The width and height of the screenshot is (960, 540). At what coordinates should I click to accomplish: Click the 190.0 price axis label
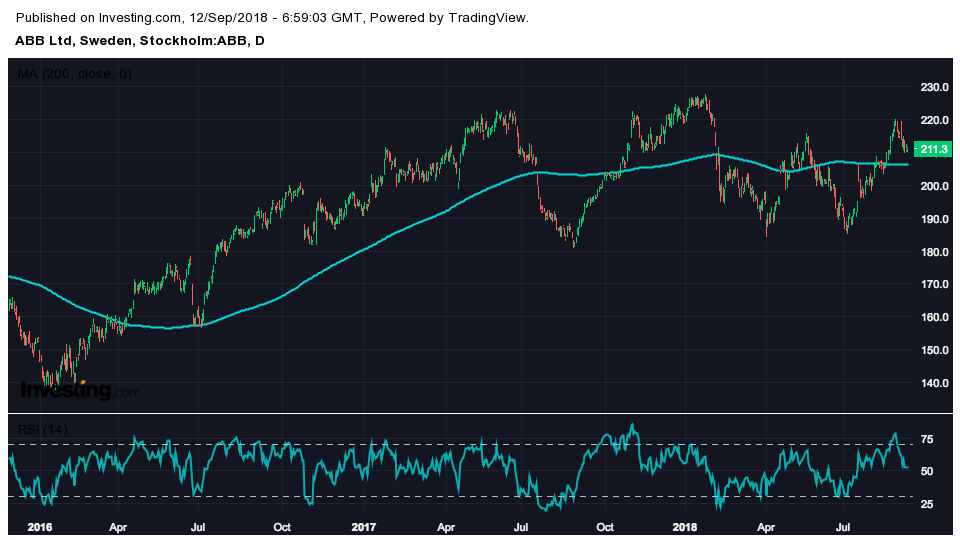coord(934,219)
